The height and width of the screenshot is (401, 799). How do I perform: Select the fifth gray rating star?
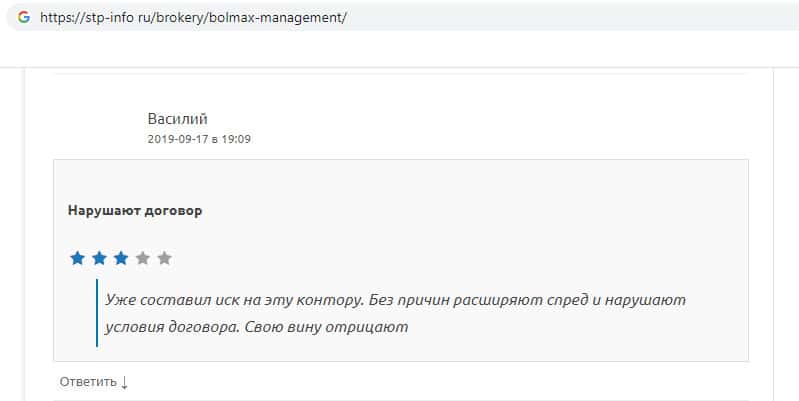(x=165, y=258)
